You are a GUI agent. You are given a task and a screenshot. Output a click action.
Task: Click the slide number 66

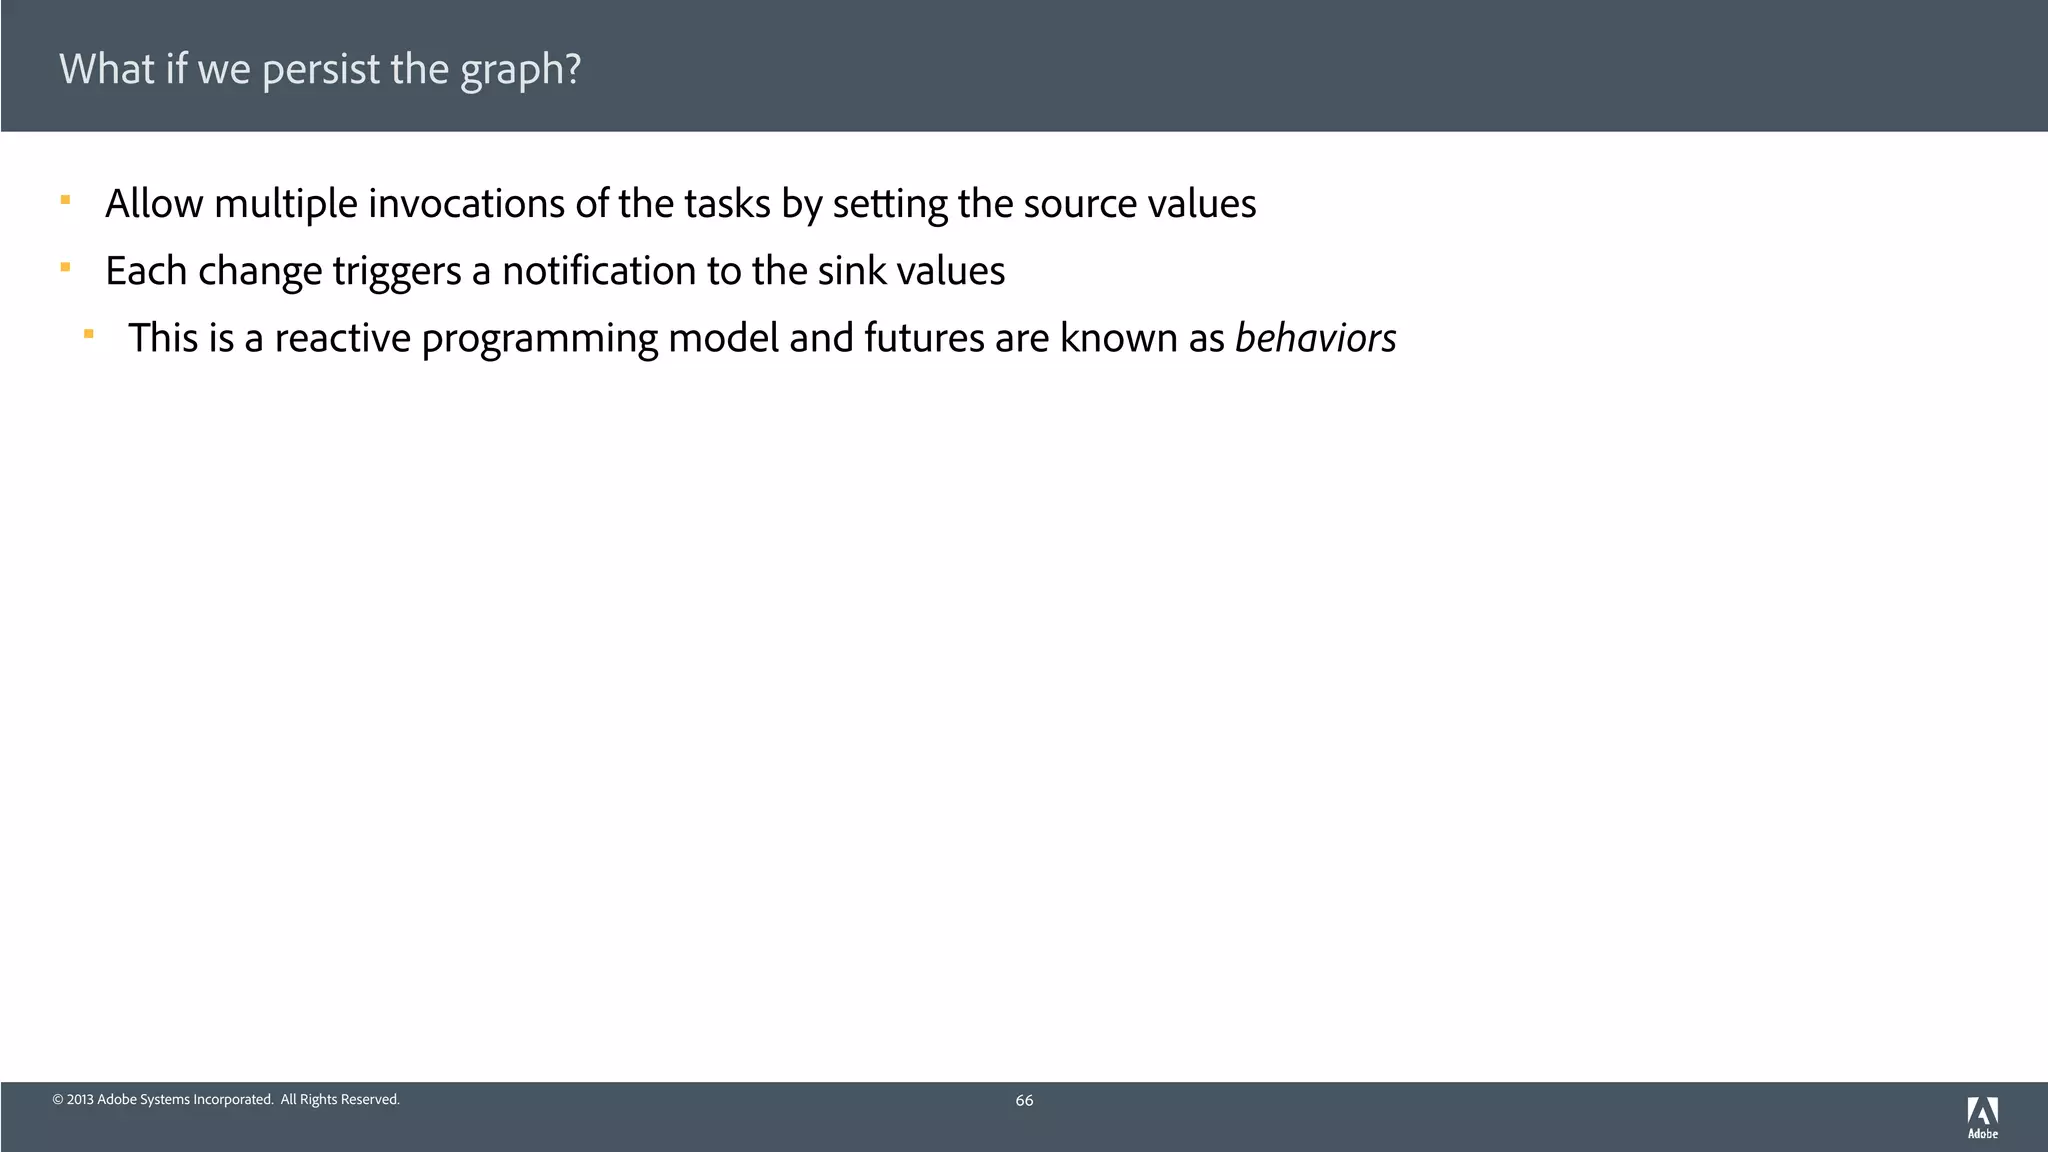pos(1024,1100)
